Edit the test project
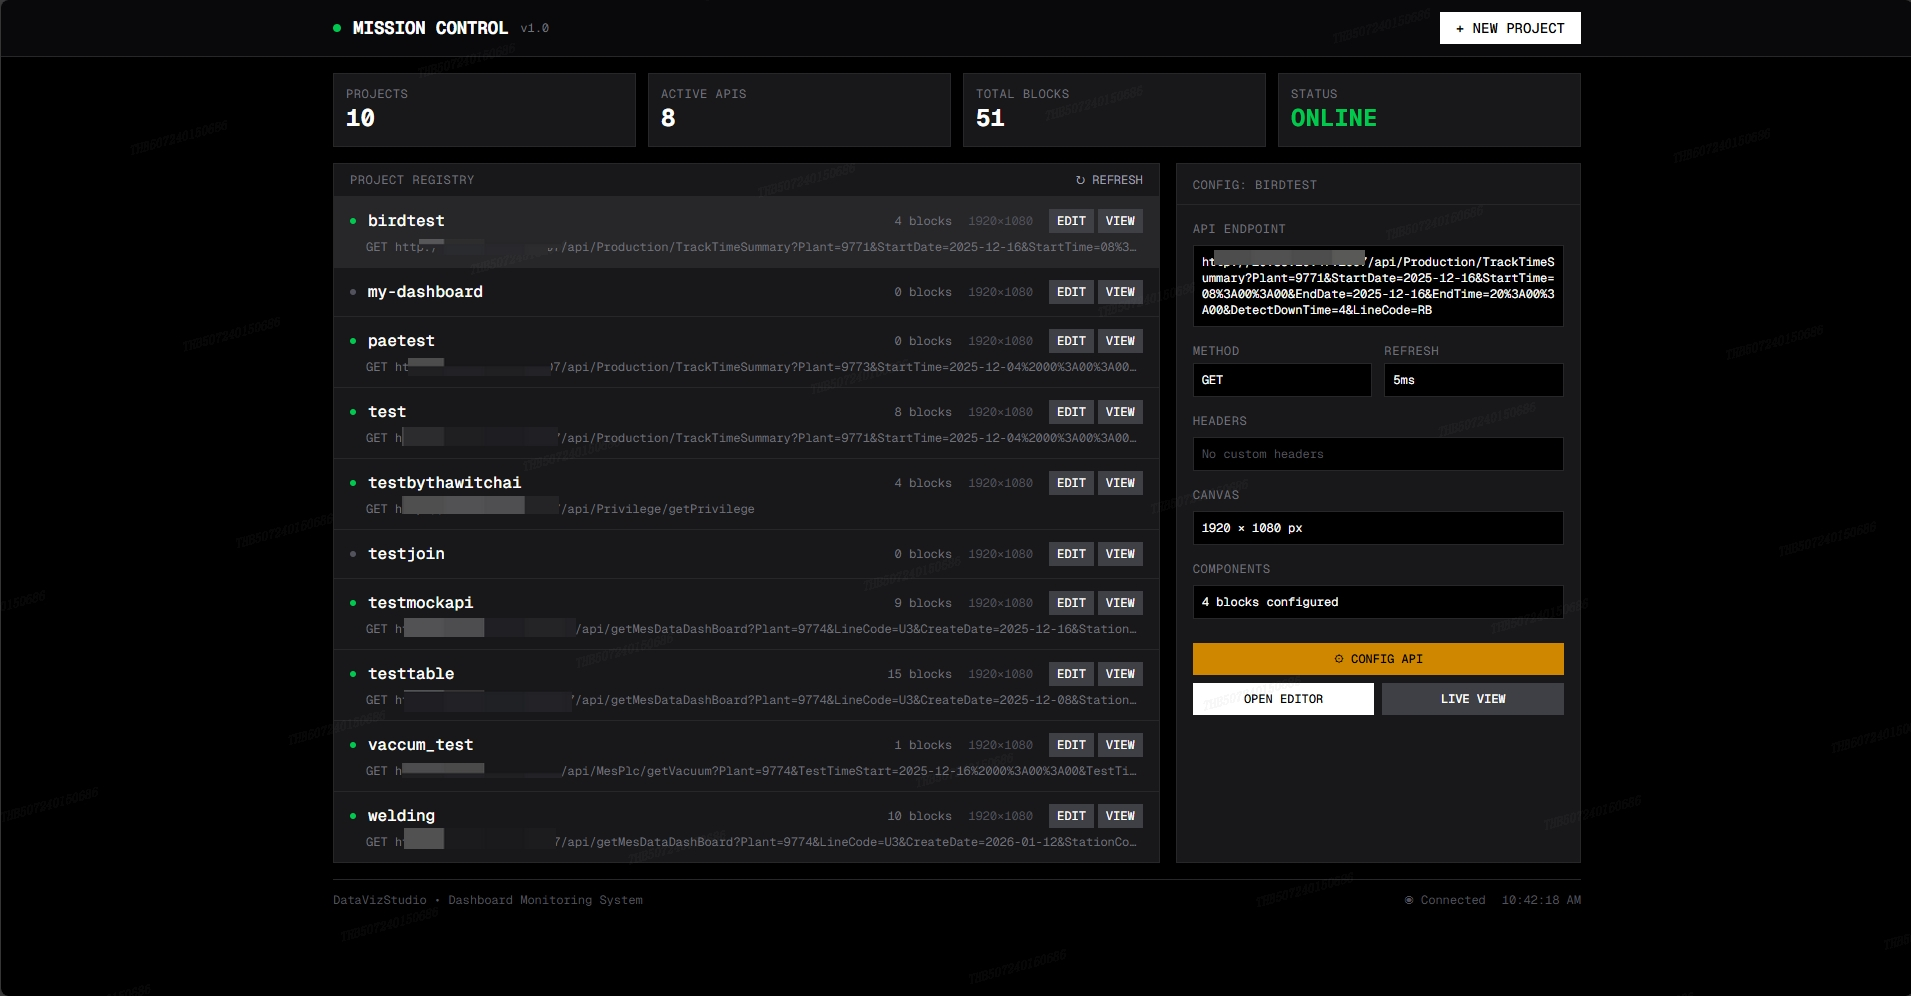The image size is (1911, 996). point(1071,412)
